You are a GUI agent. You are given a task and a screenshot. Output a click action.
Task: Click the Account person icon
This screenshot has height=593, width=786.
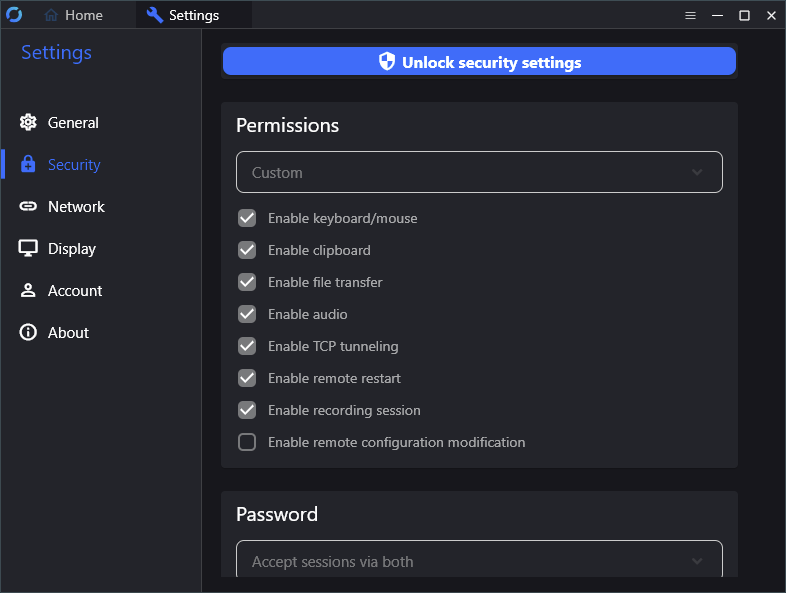pos(28,291)
